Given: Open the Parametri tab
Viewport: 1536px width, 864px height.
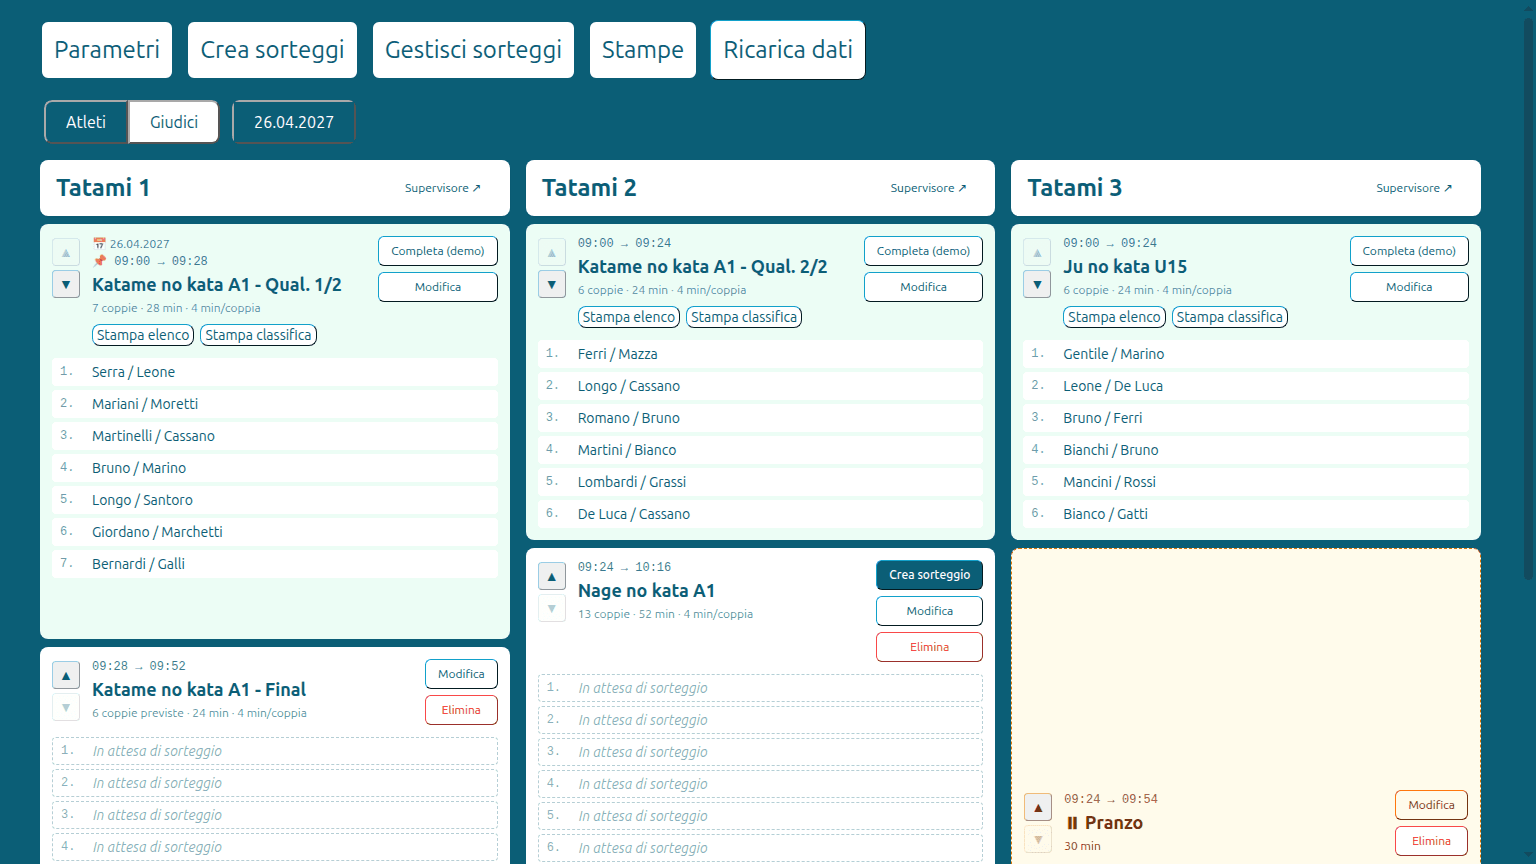Looking at the screenshot, I should coord(107,50).
